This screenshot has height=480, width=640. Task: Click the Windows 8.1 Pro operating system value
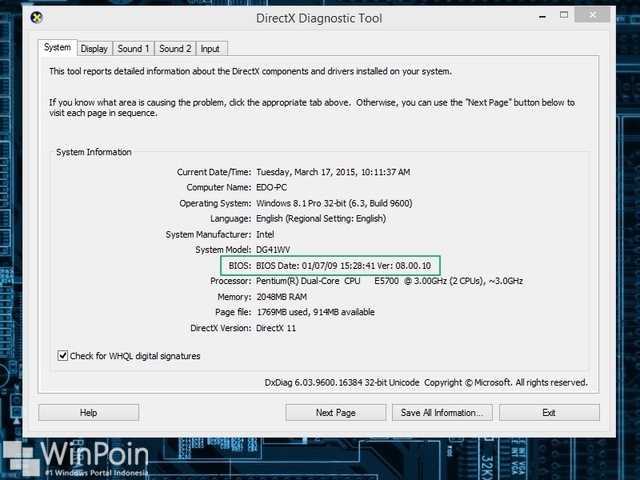(334, 203)
